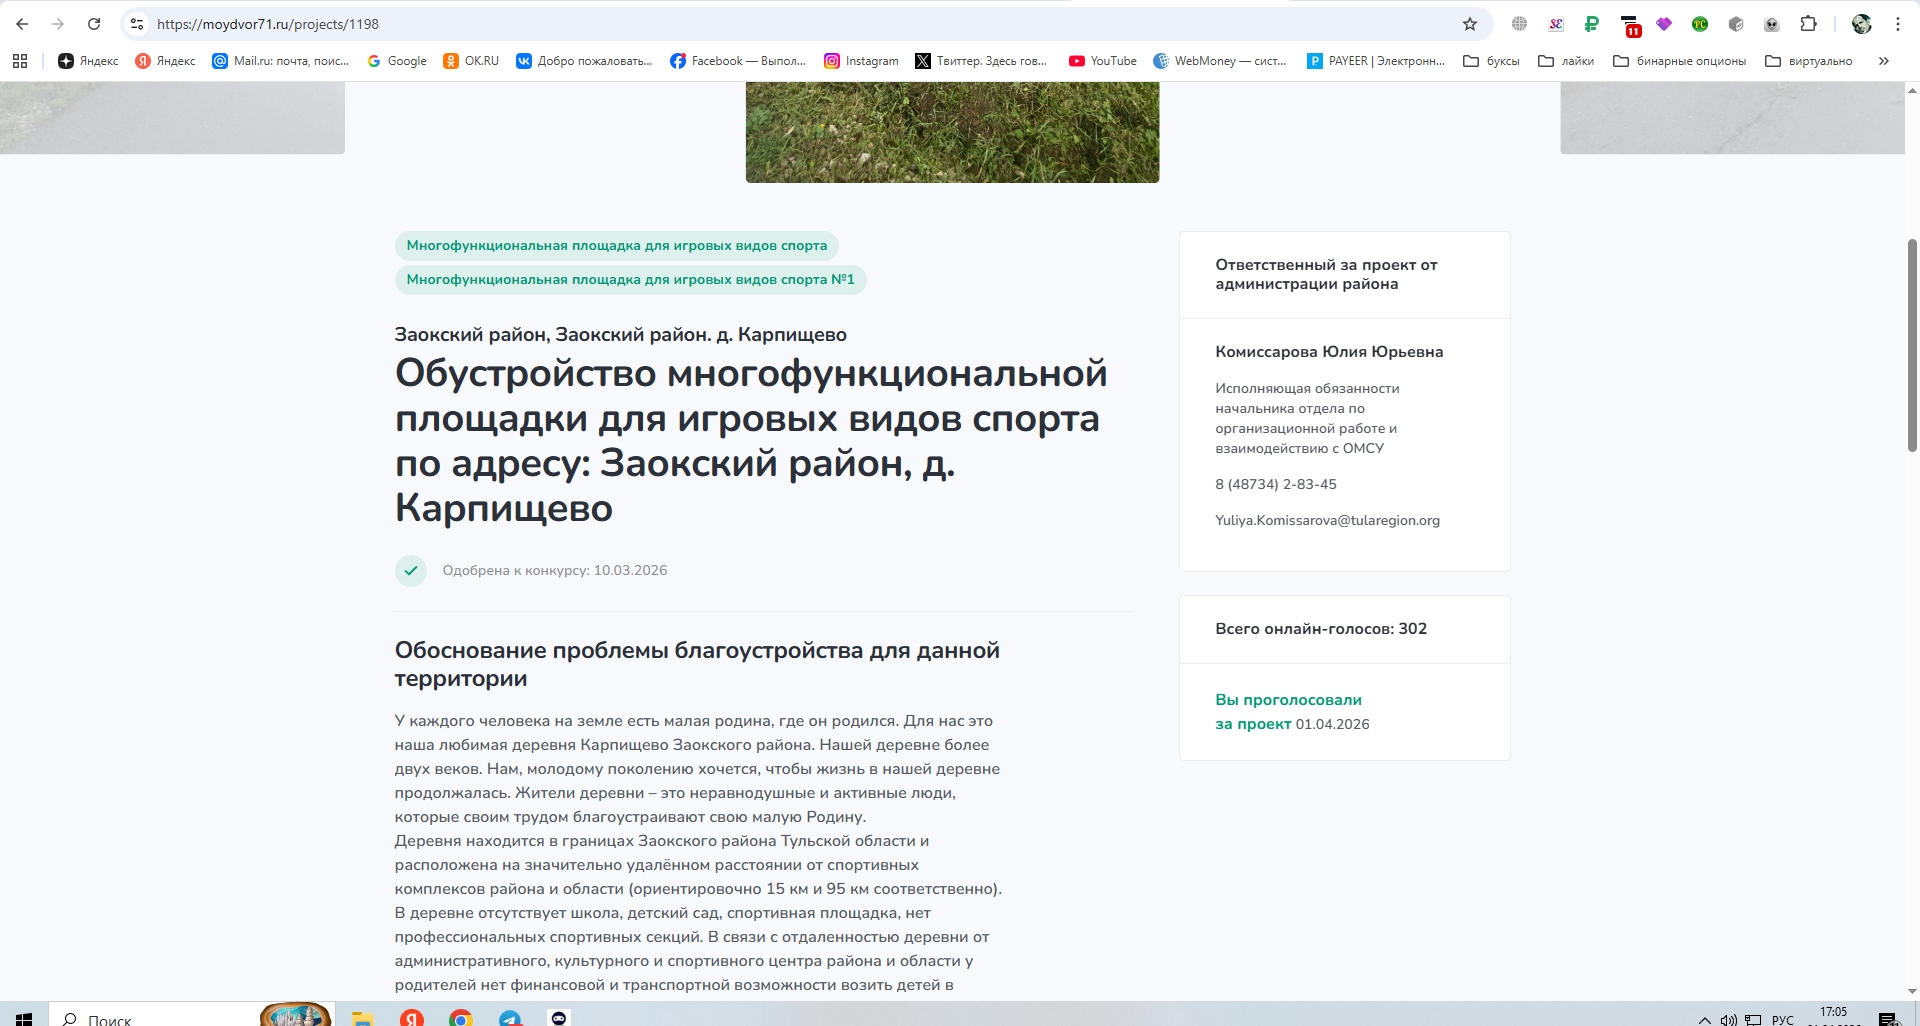Screen dimensions: 1920x1026
Task: Show hidden bookmarks with double chevron
Action: pyautogui.click(x=1883, y=61)
